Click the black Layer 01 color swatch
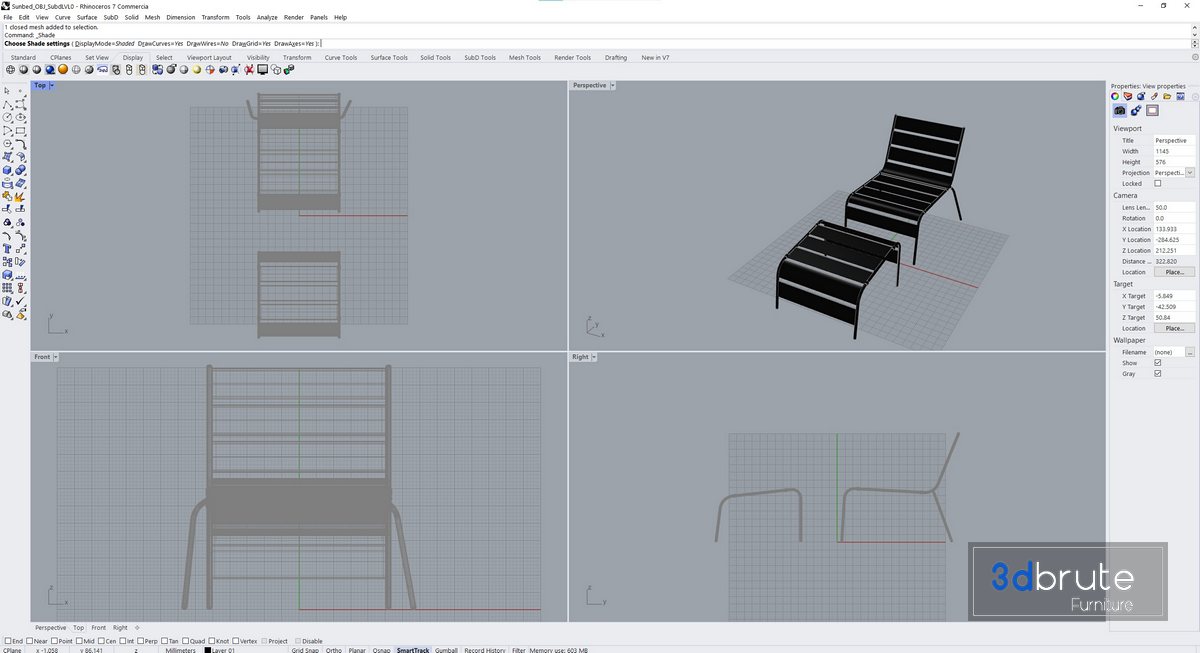Image resolution: width=1200 pixels, height=653 pixels. 207,650
